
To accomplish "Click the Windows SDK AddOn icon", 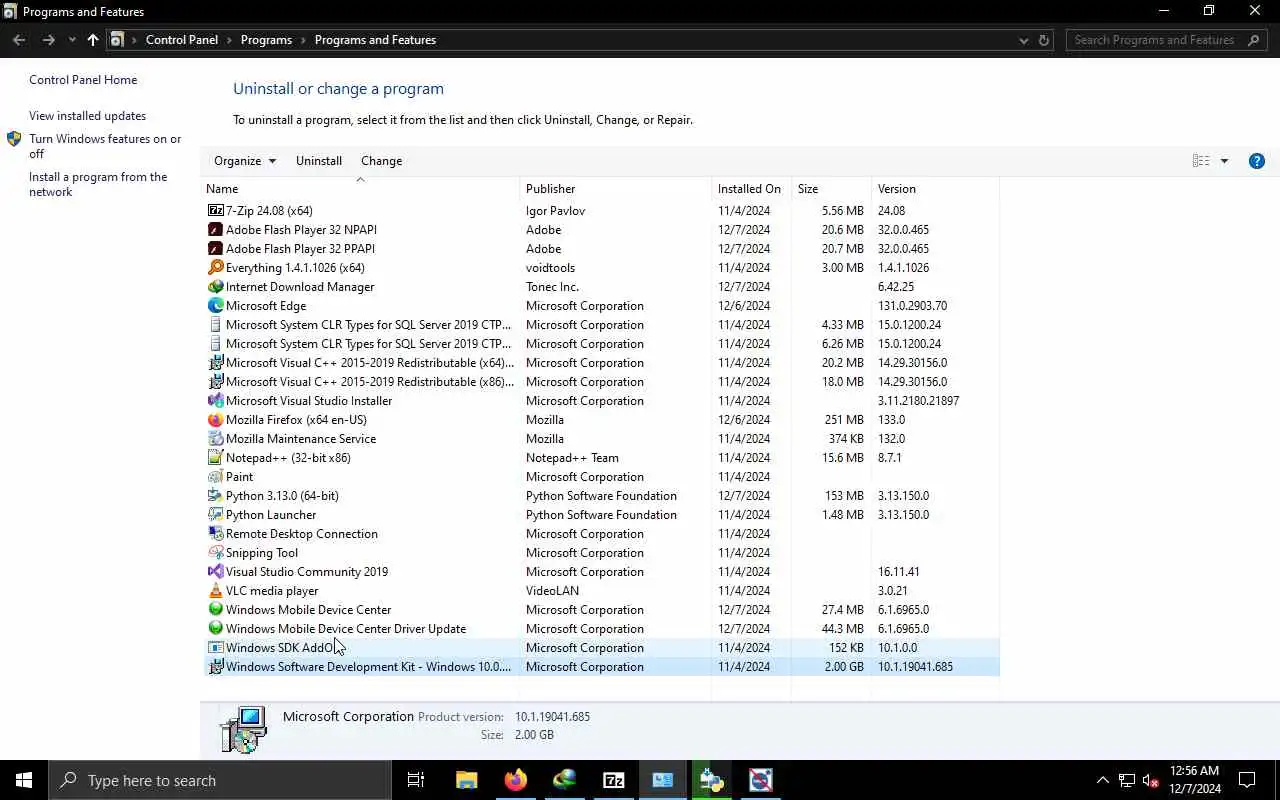I will (215, 648).
